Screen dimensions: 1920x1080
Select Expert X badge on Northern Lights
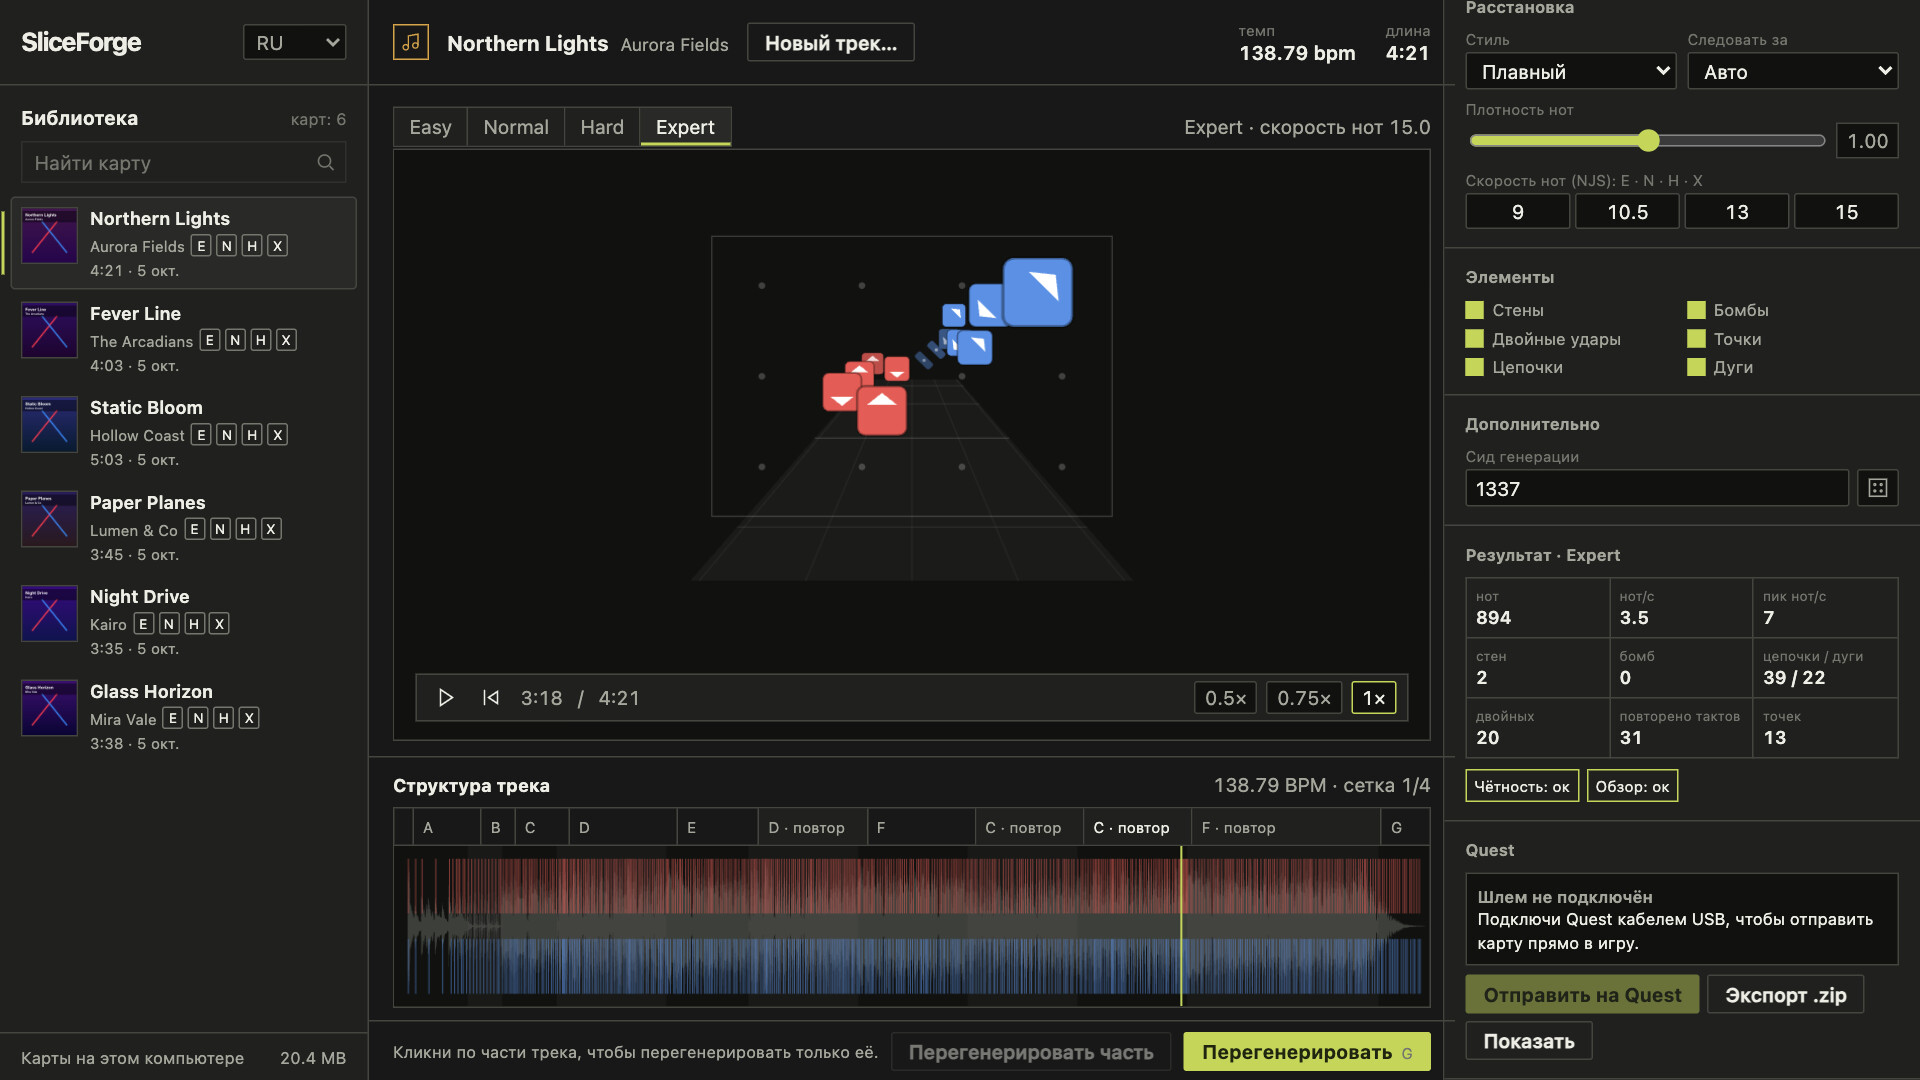(x=278, y=246)
